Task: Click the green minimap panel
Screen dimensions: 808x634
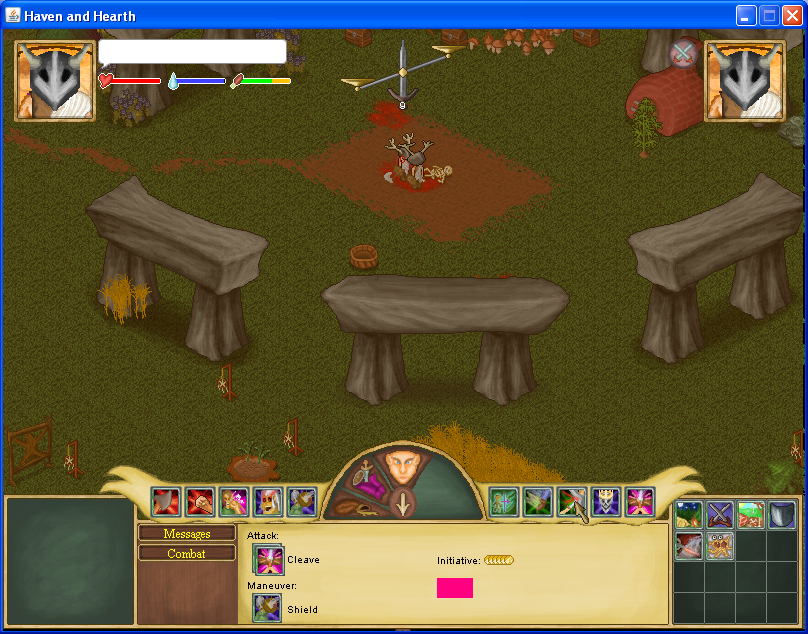Action: (70, 561)
